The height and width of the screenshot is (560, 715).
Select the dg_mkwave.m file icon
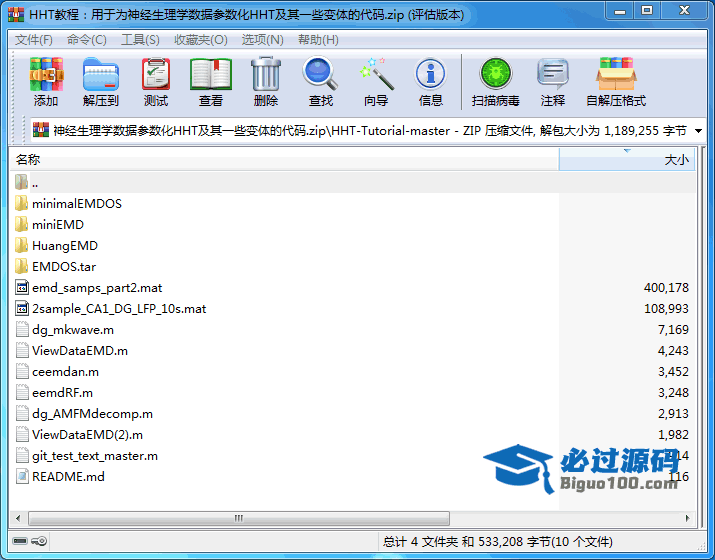[x=22, y=329]
